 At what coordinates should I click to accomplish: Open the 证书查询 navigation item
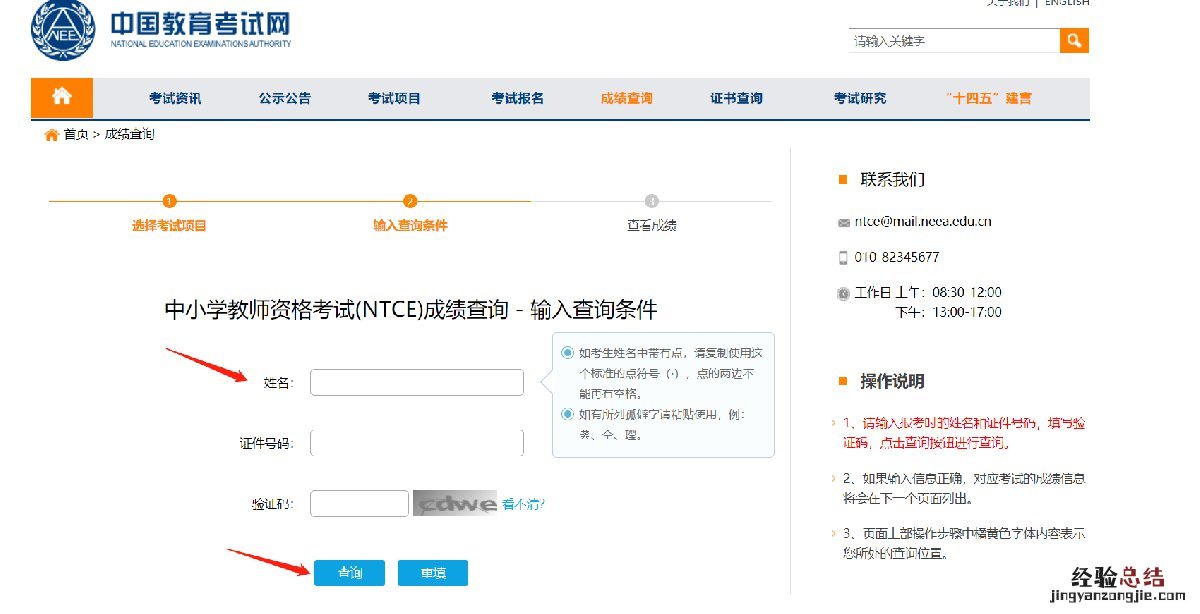[x=736, y=98]
